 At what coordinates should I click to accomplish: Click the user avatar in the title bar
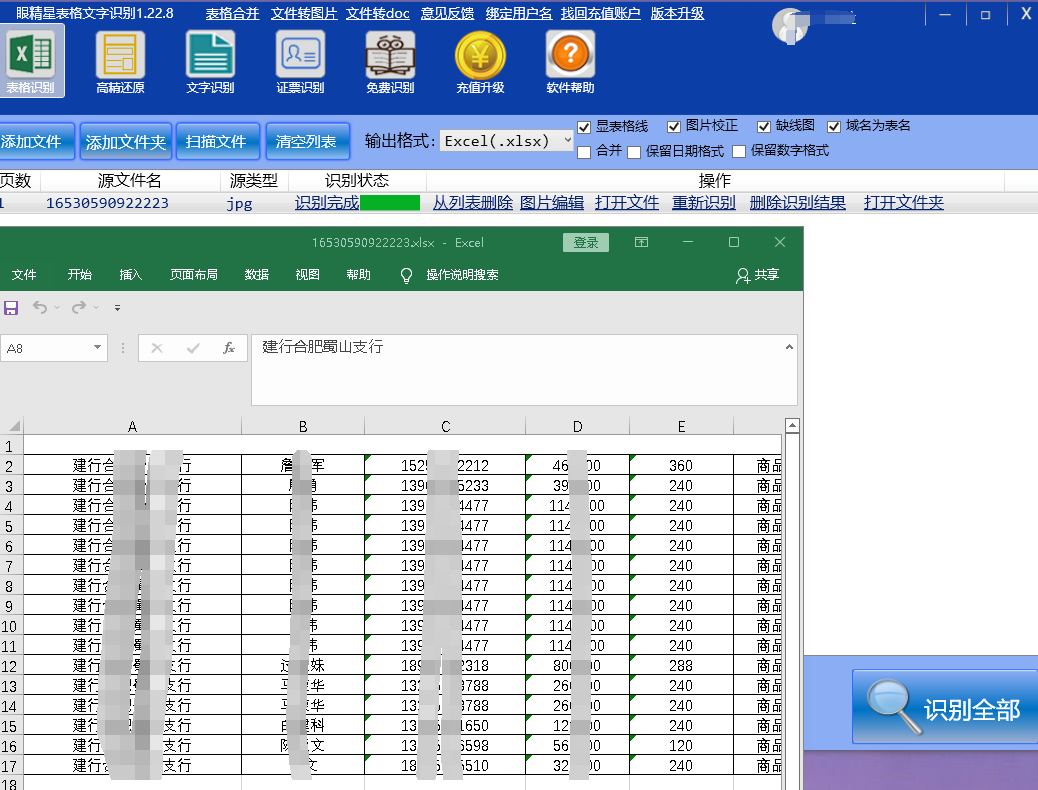pyautogui.click(x=790, y=25)
